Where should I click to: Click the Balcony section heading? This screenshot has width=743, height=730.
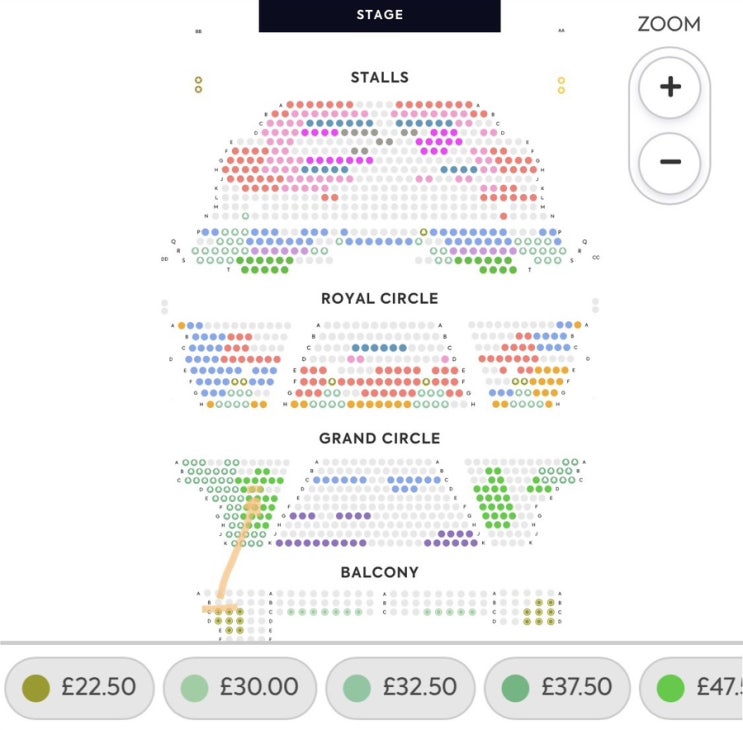[380, 572]
